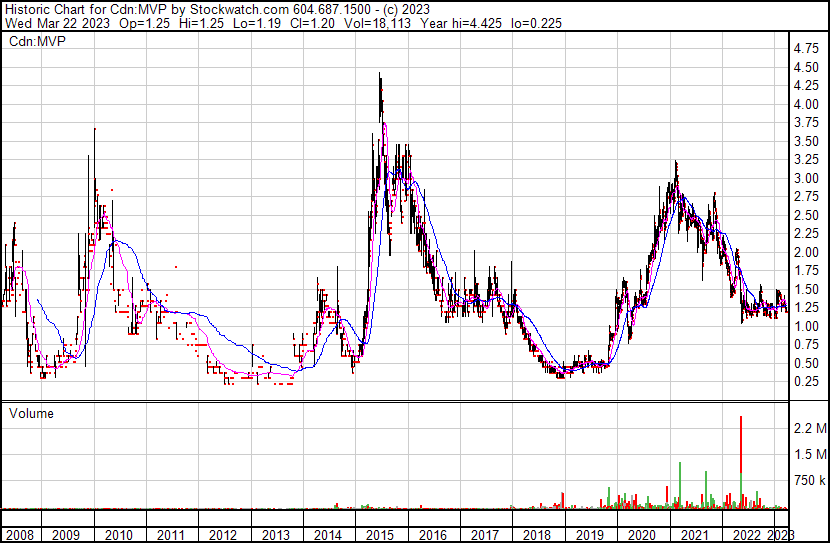Click the 2012 year label

[223, 535]
